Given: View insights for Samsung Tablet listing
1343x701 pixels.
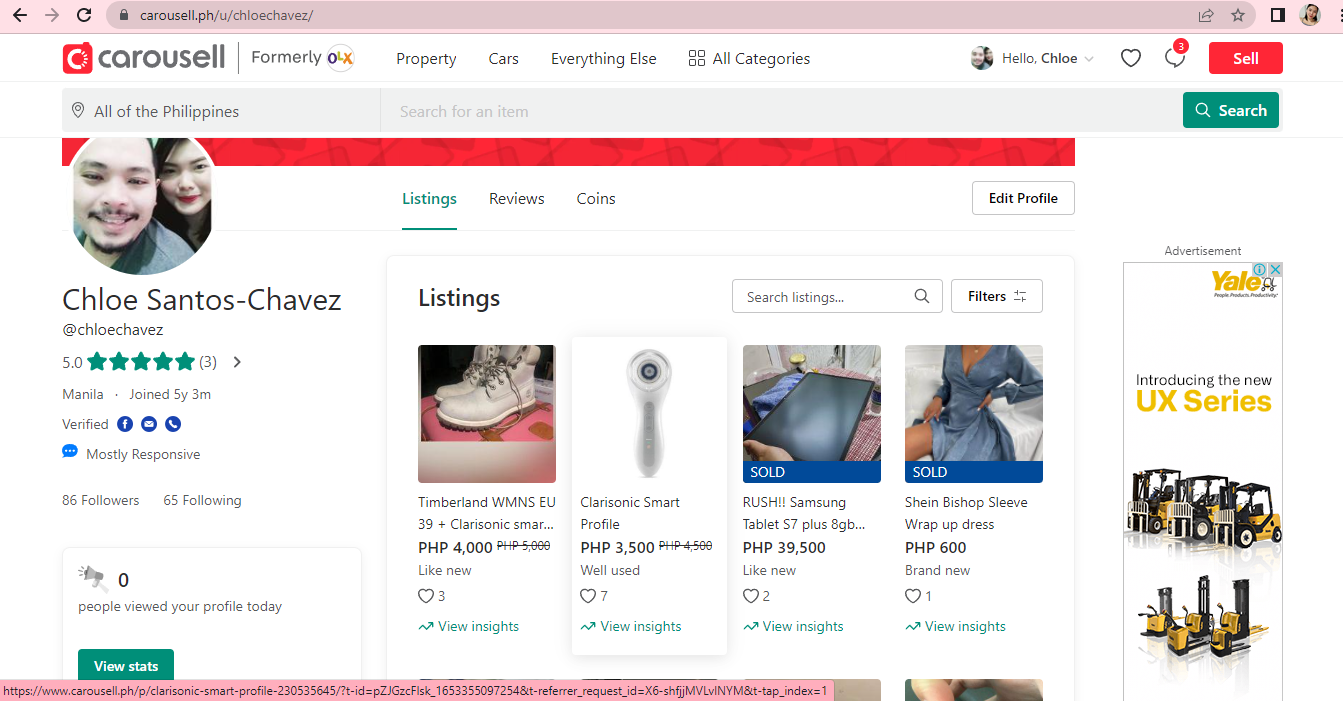Looking at the screenshot, I should point(793,626).
